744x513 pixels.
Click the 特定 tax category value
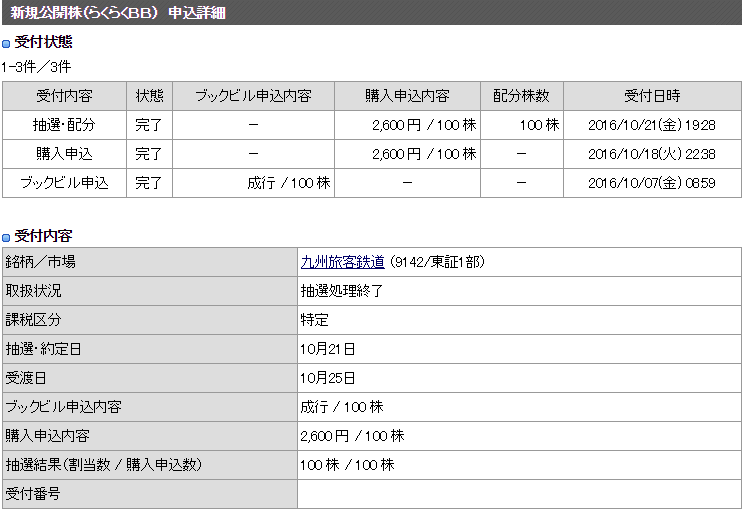click(x=315, y=320)
